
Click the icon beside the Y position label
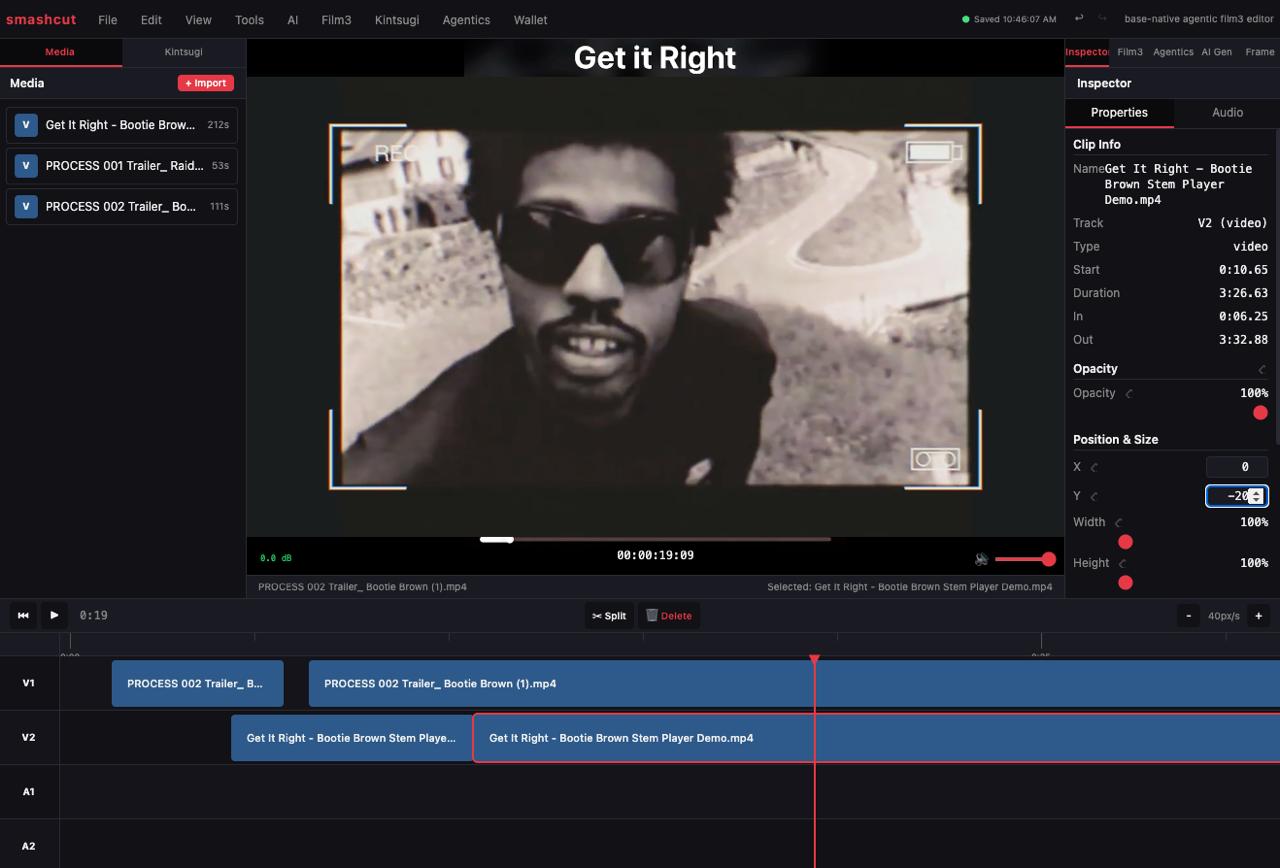coord(1094,496)
